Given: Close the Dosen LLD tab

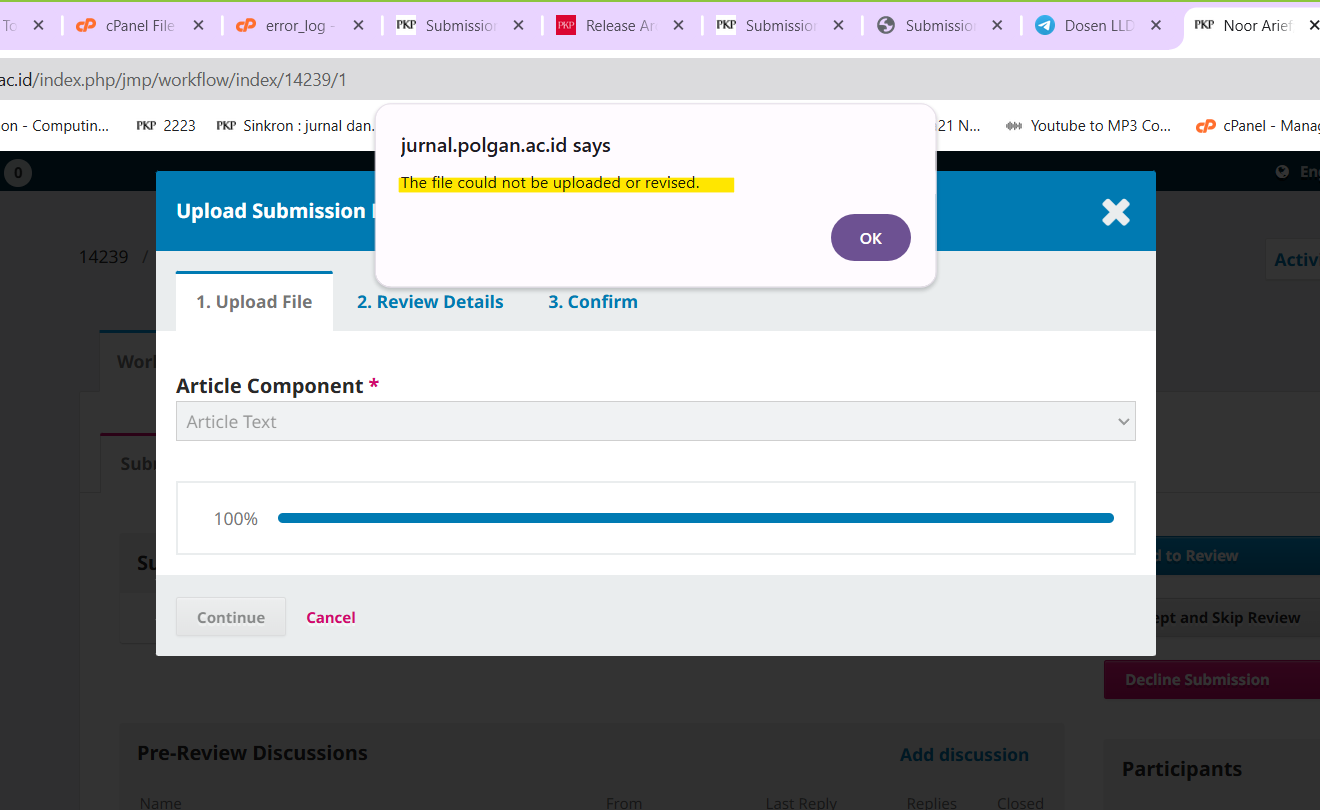Looking at the screenshot, I should pos(1158,26).
